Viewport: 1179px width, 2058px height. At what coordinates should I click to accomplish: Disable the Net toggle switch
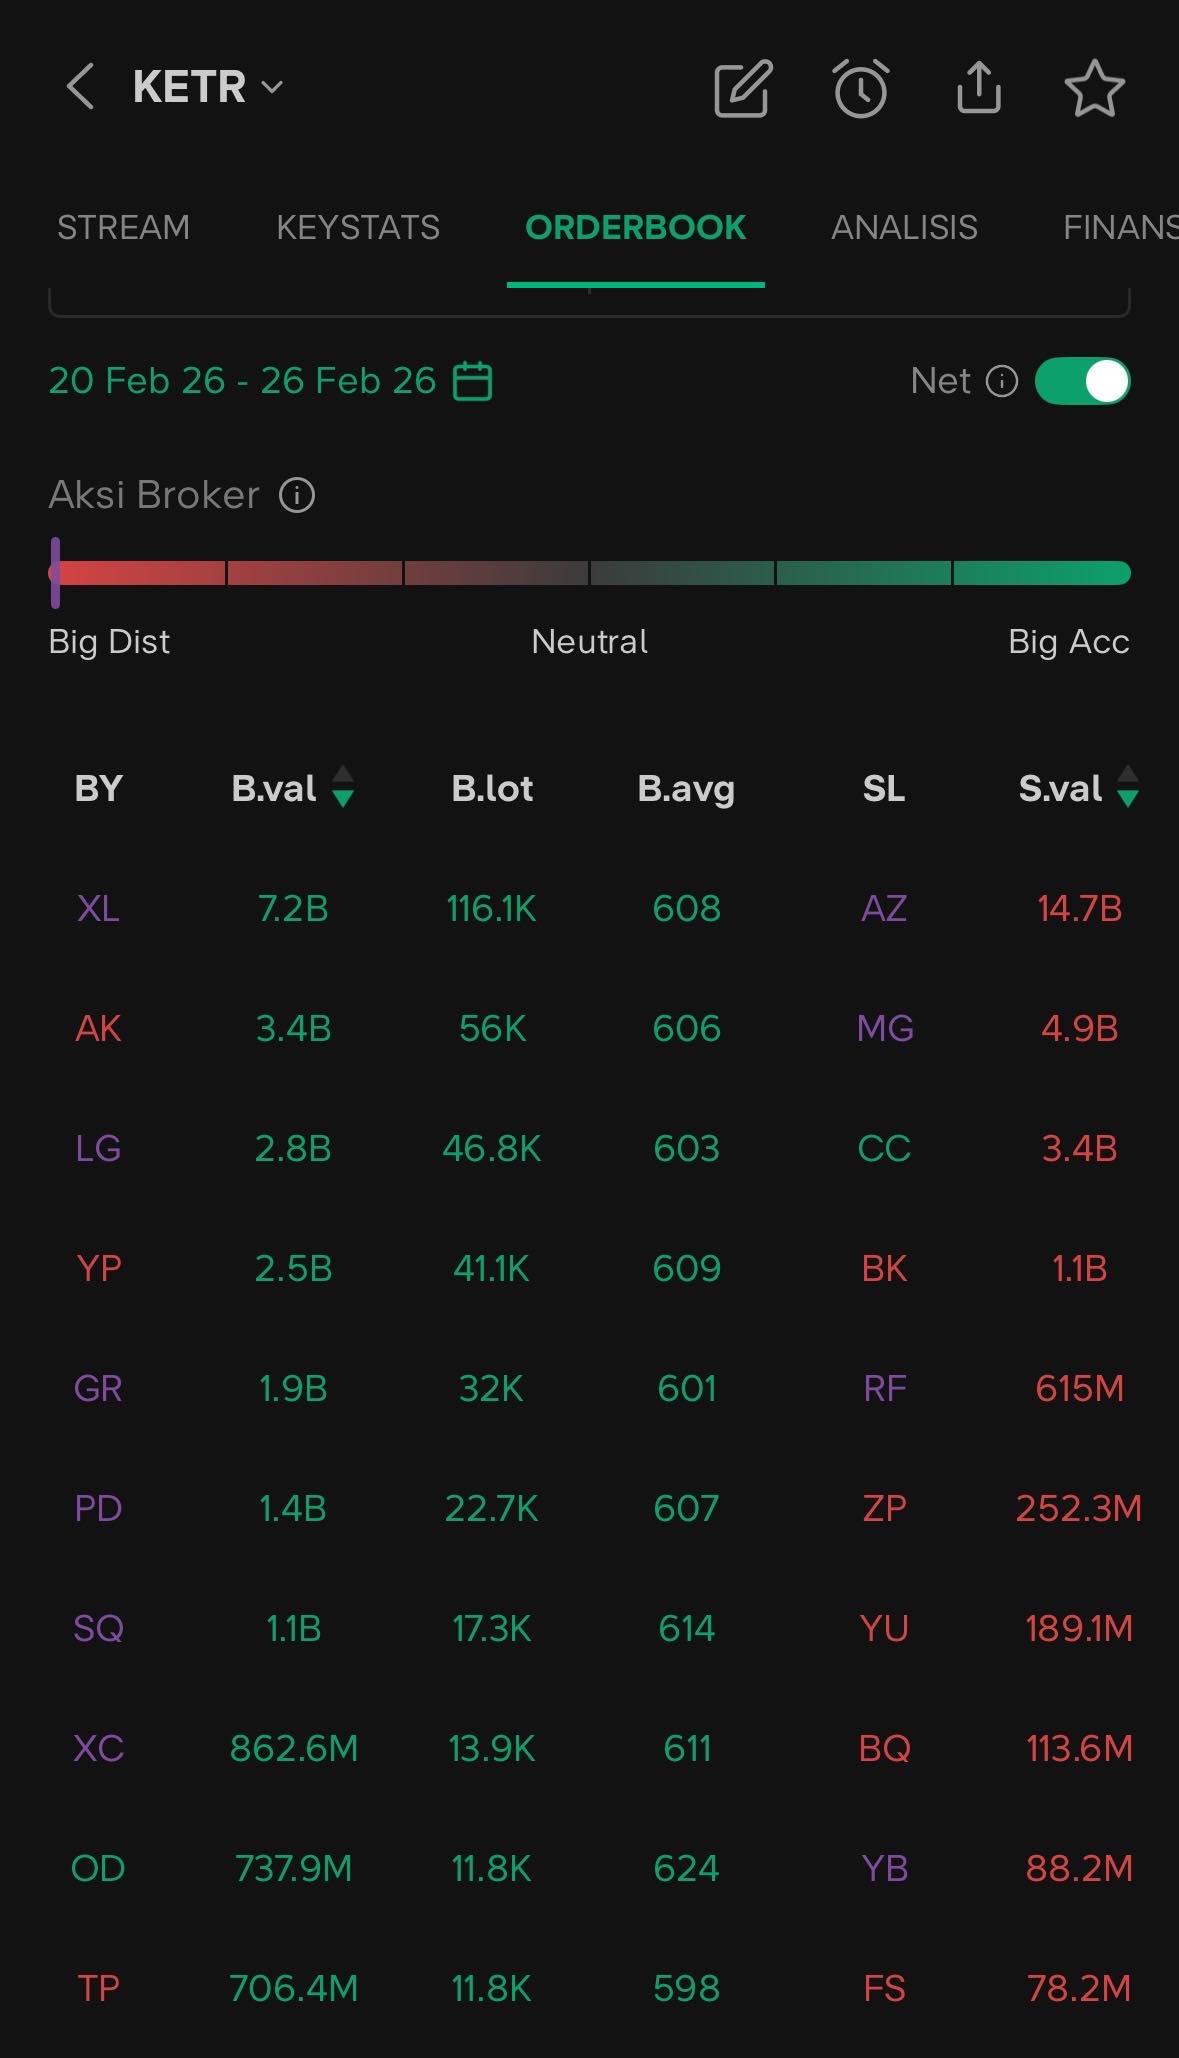tap(1083, 381)
